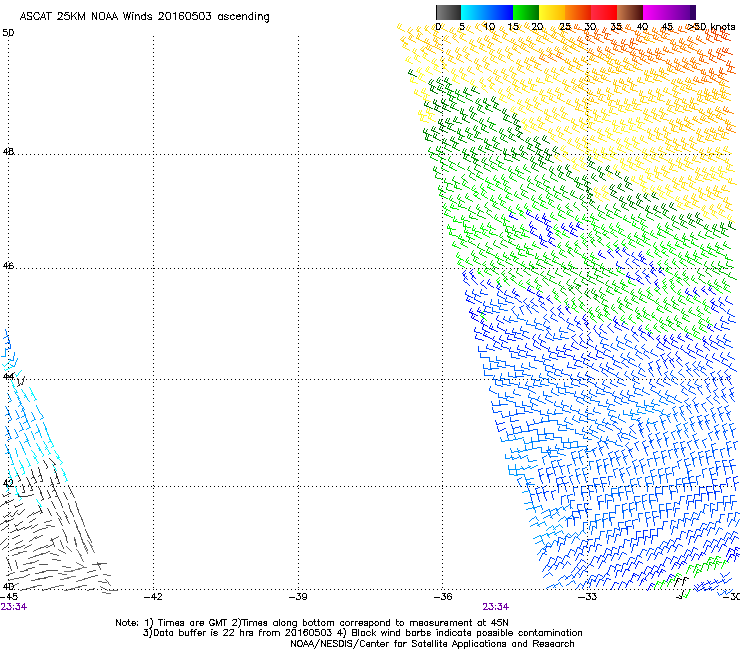Select the red 30-35 knots legend segment
Screen dimensions: 740x650
[x=604, y=12]
